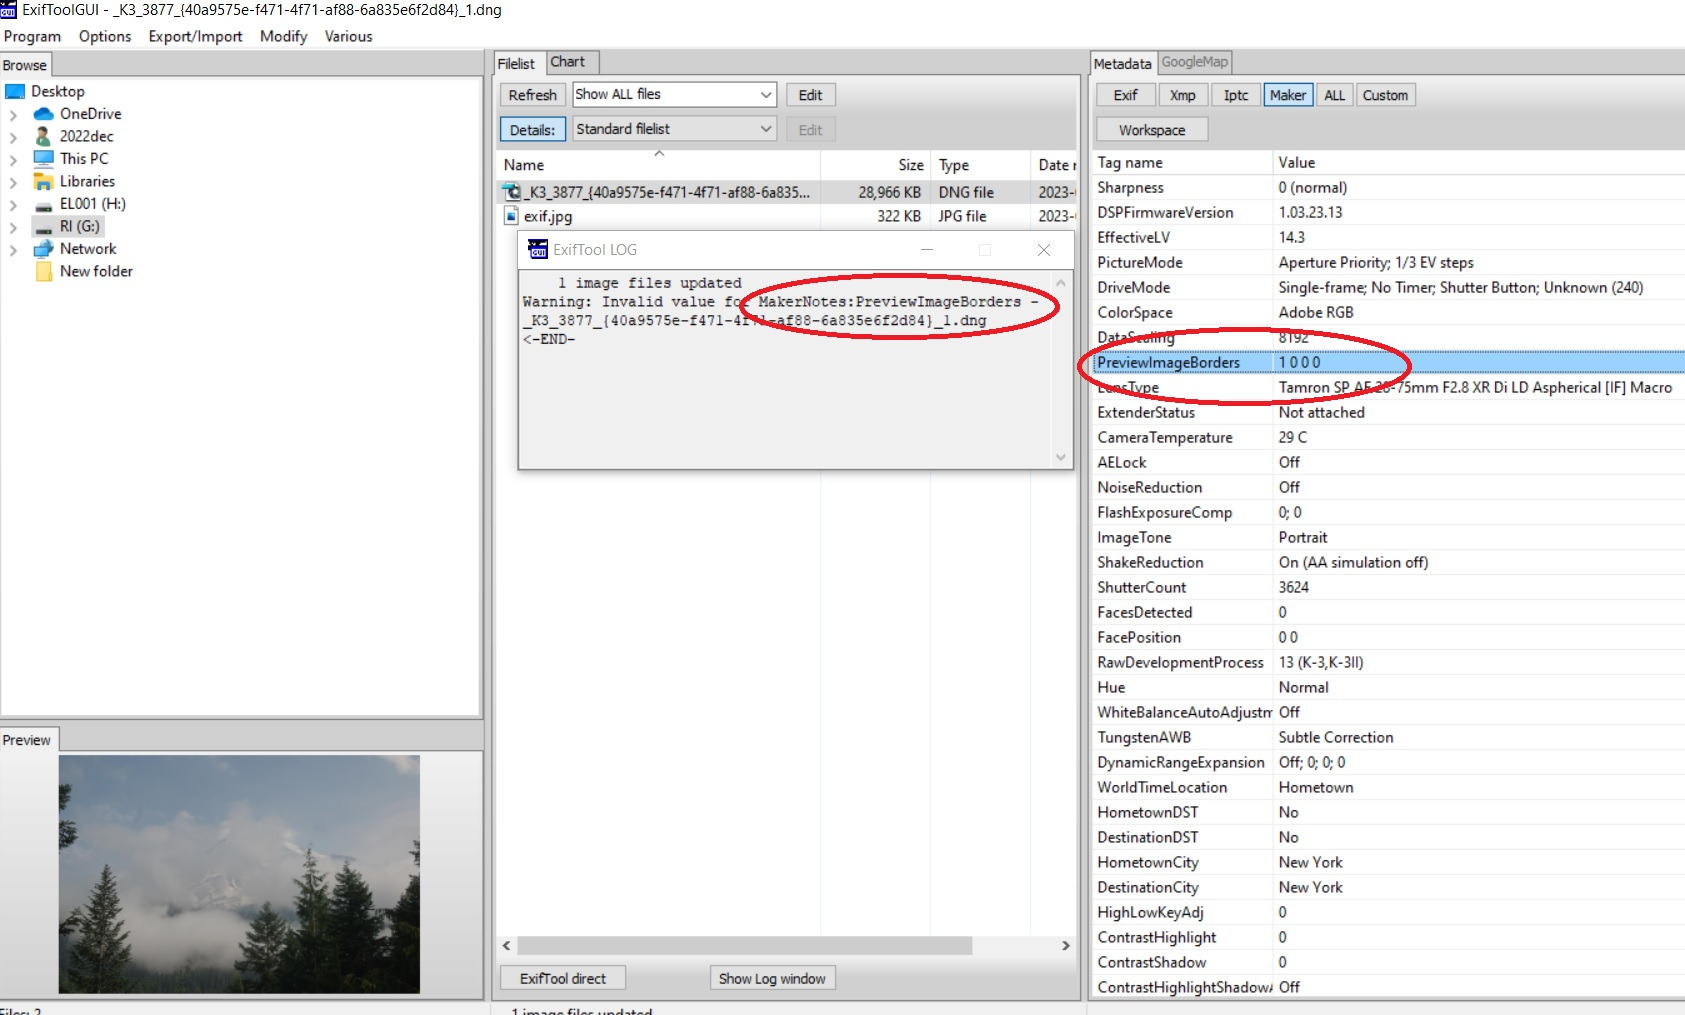Open the Export/Import menu

point(195,36)
